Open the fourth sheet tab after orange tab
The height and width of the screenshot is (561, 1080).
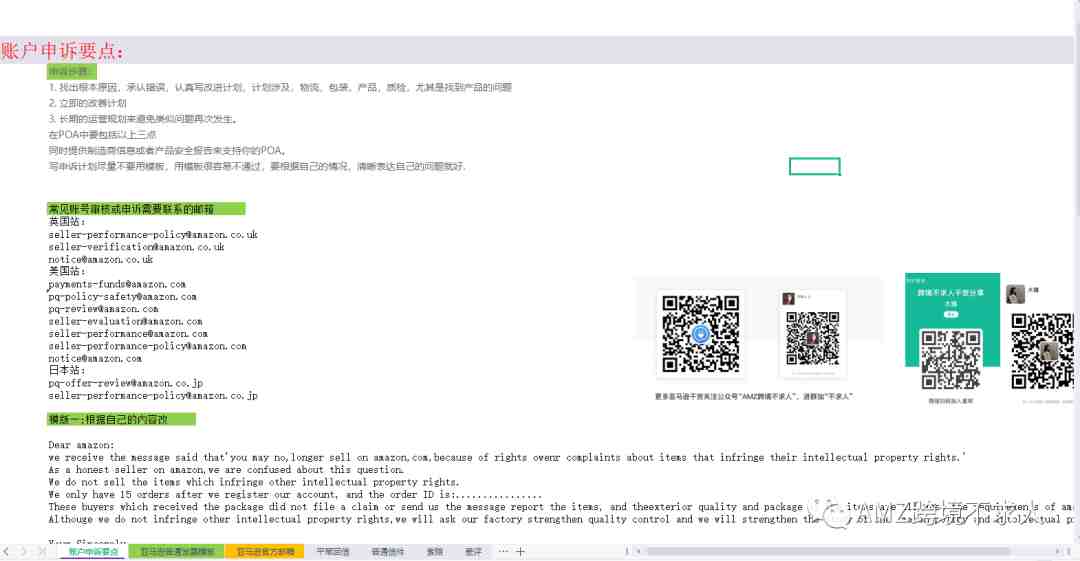tap(473, 552)
